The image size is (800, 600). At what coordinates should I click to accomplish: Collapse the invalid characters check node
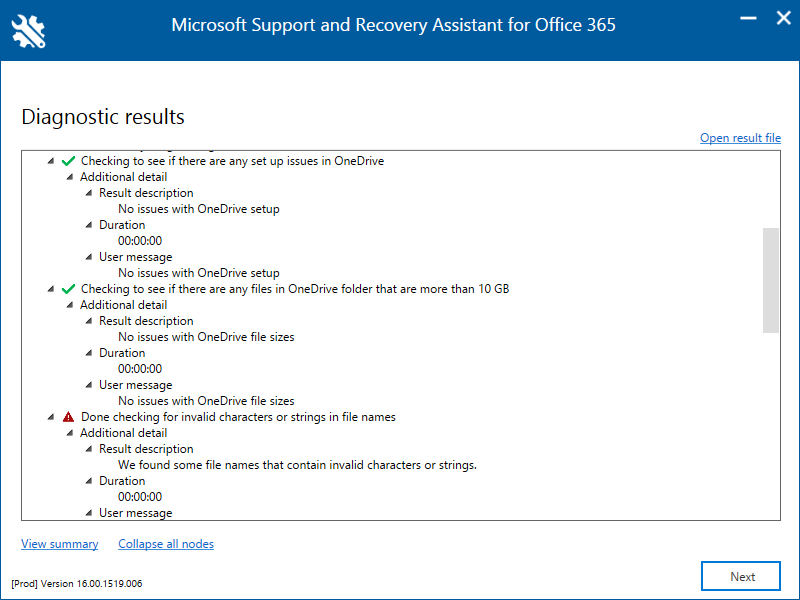[50, 417]
